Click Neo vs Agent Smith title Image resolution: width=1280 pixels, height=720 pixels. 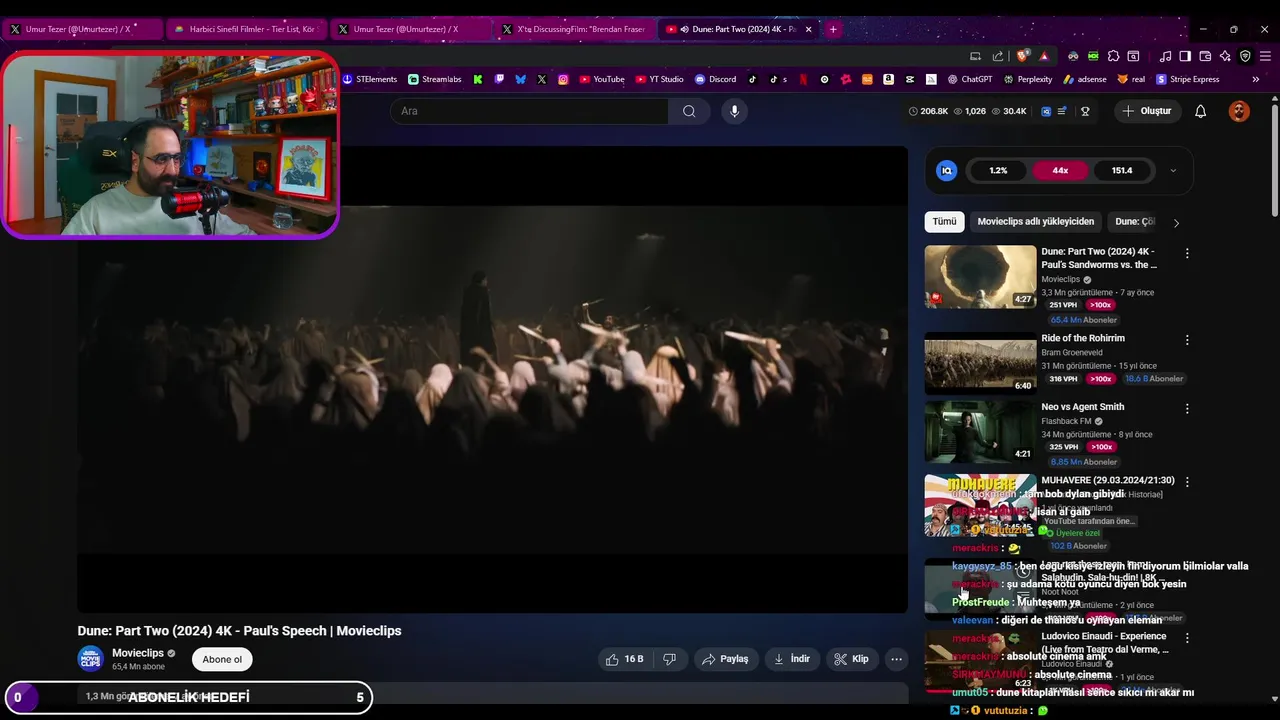click(x=1082, y=407)
